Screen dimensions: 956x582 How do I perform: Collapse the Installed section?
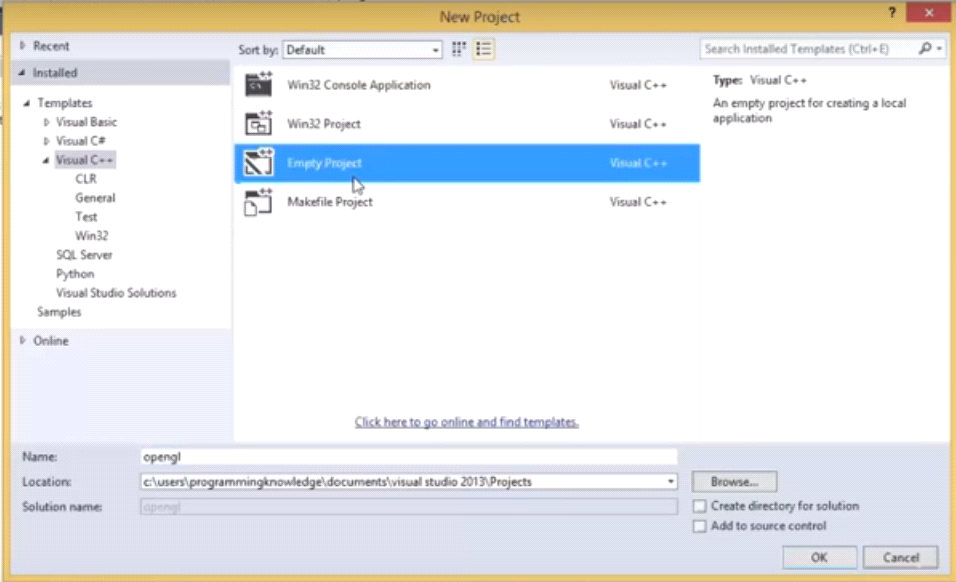(x=23, y=73)
